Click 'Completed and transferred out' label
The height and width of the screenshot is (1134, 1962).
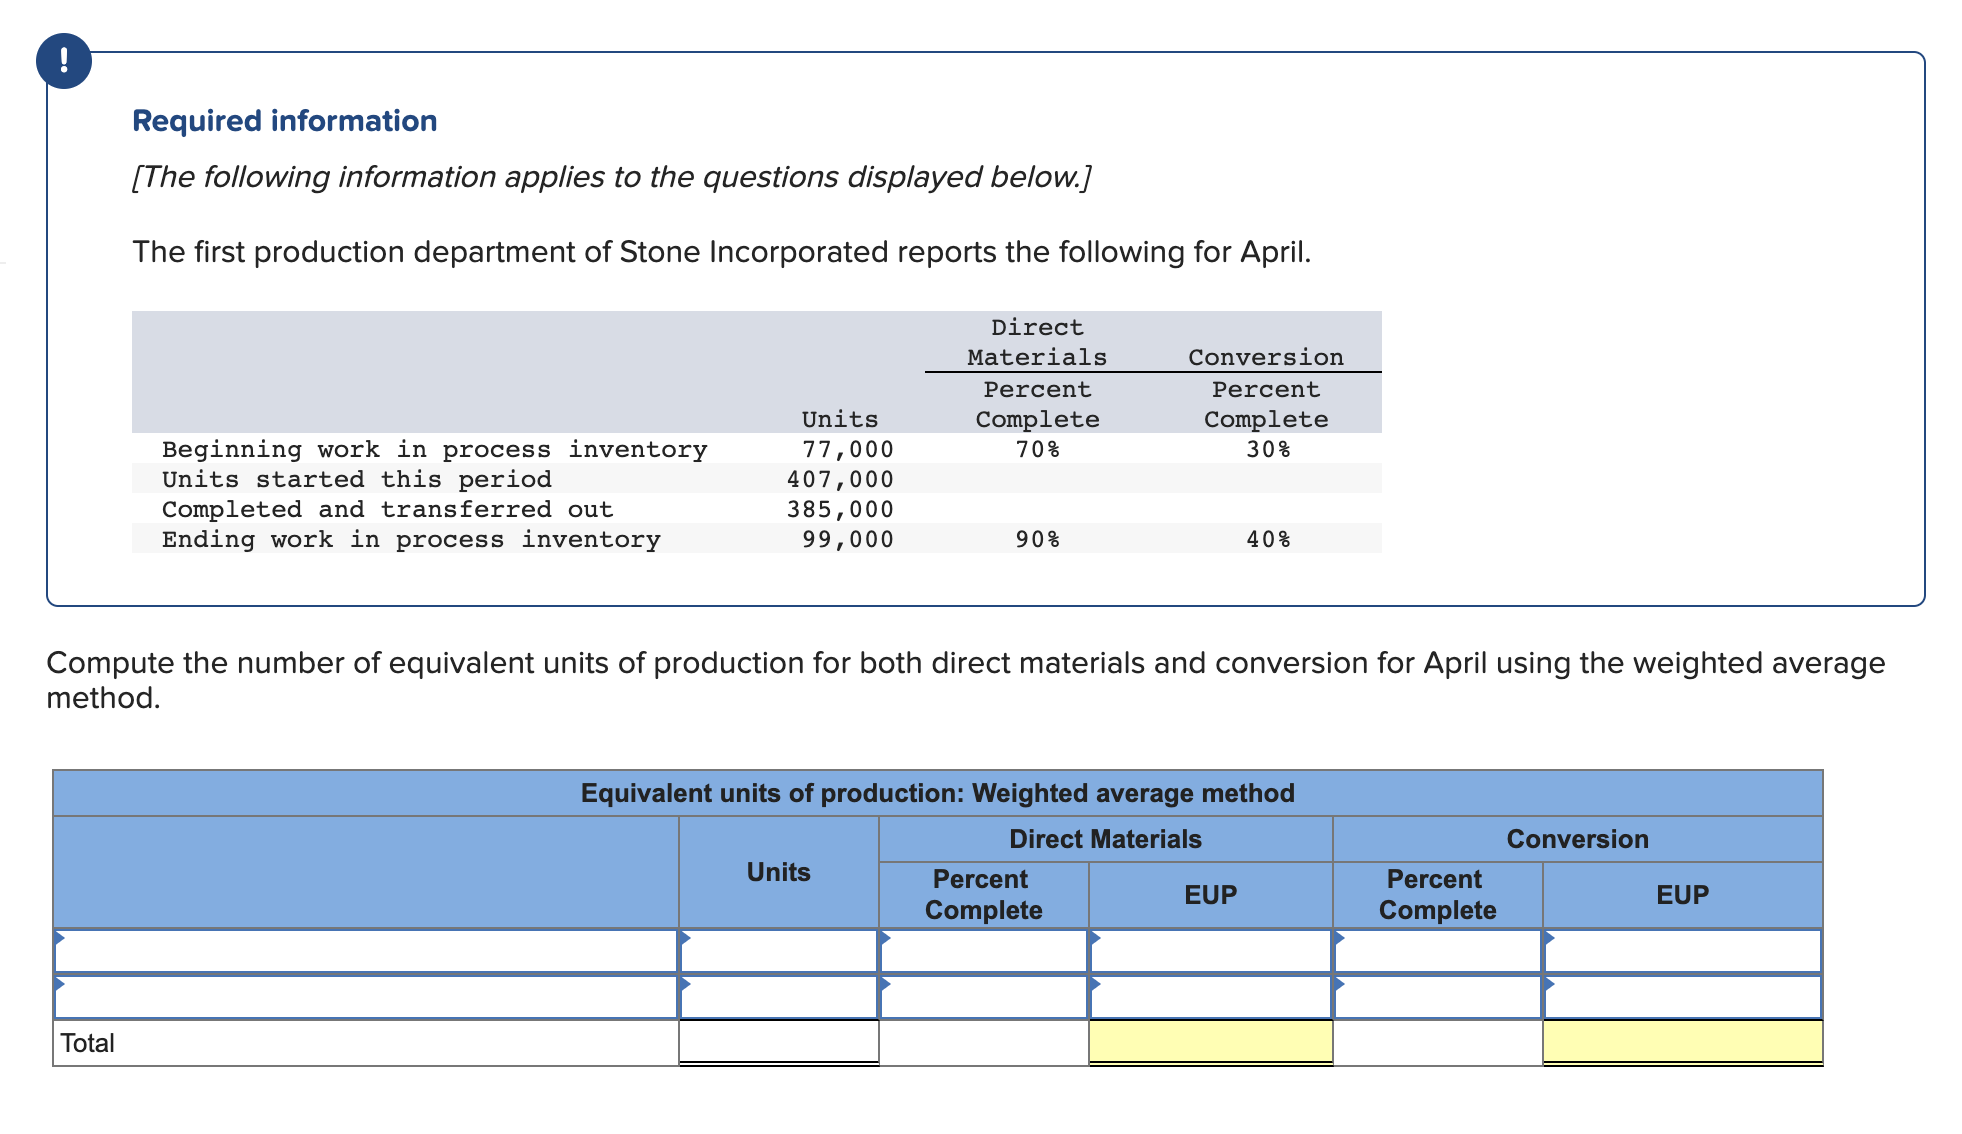[x=388, y=509]
